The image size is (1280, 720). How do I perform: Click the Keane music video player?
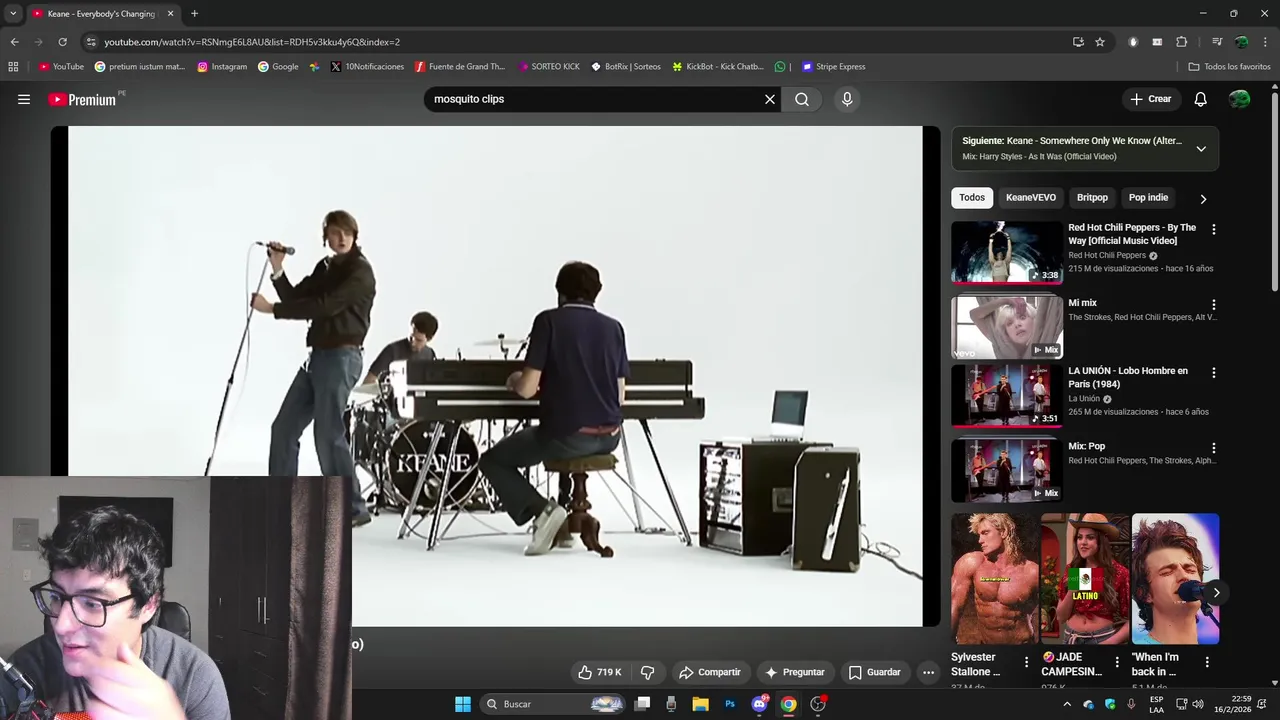[x=495, y=376]
